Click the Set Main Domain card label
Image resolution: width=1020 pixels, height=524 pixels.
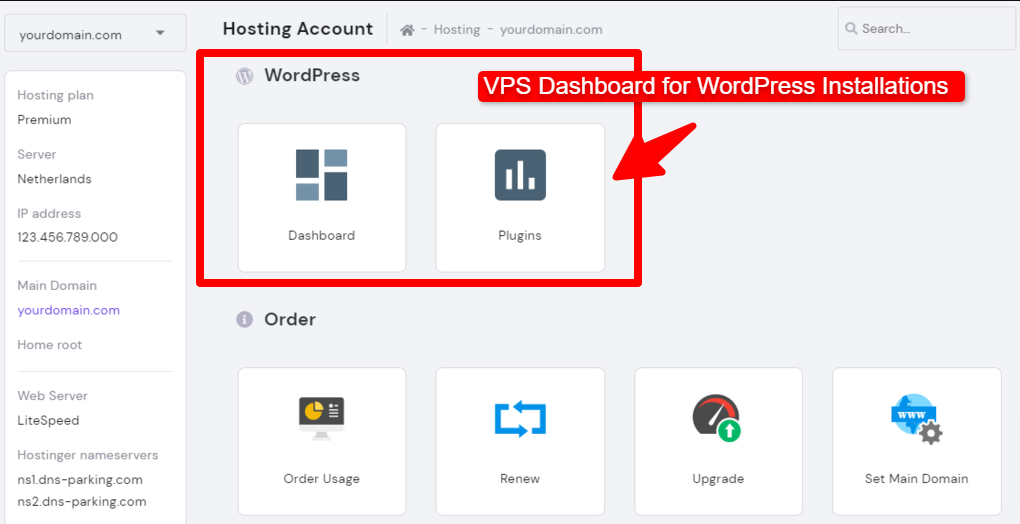tap(917, 479)
